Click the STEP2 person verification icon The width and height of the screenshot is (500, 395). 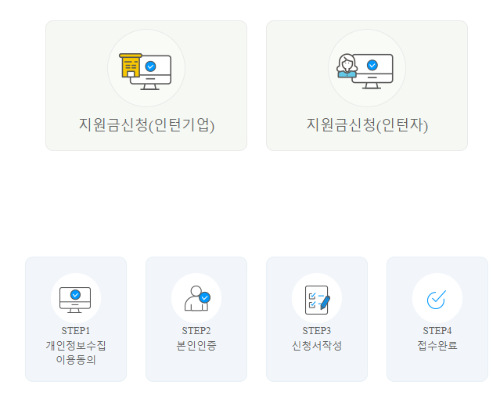pyautogui.click(x=197, y=298)
